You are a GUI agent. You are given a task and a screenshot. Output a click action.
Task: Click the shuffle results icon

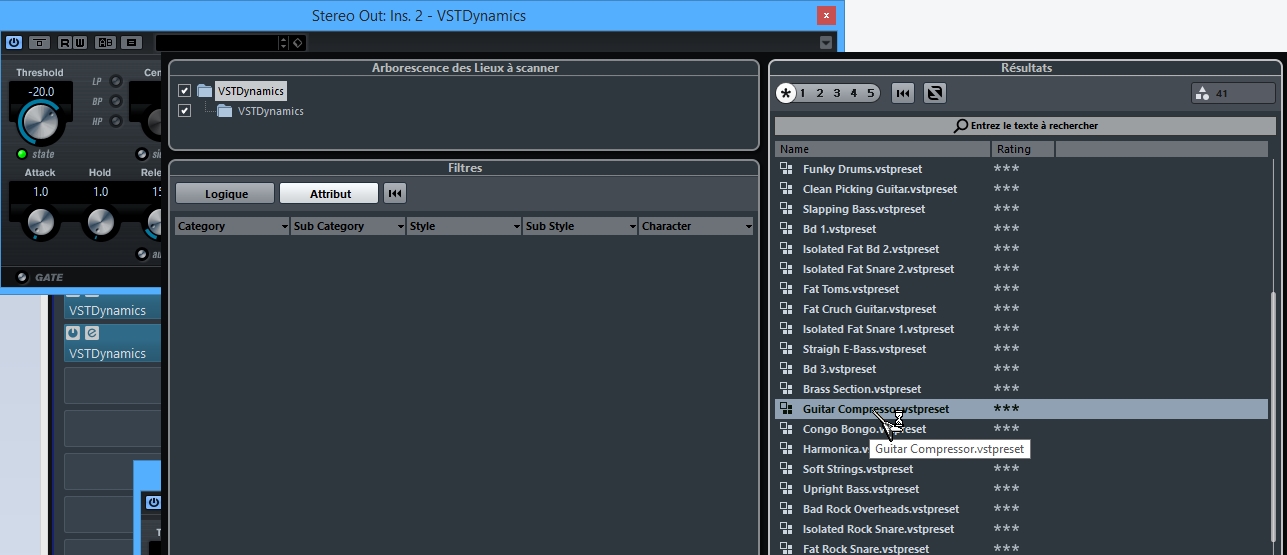point(935,93)
